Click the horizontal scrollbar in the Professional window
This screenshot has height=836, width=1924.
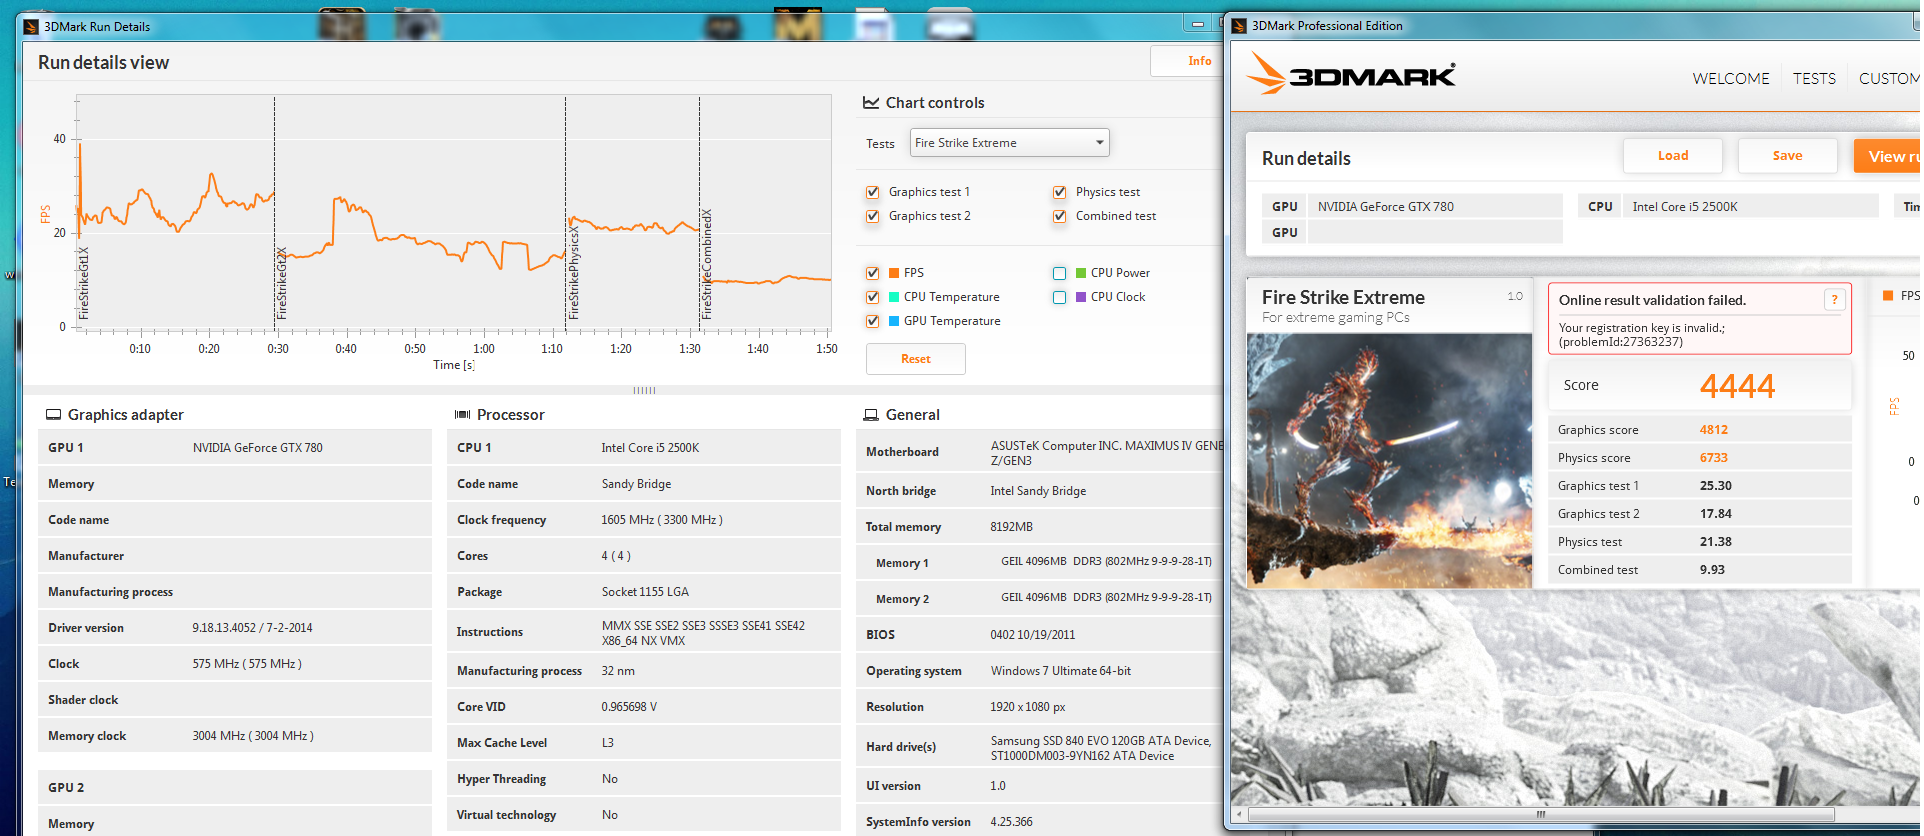pos(1540,815)
